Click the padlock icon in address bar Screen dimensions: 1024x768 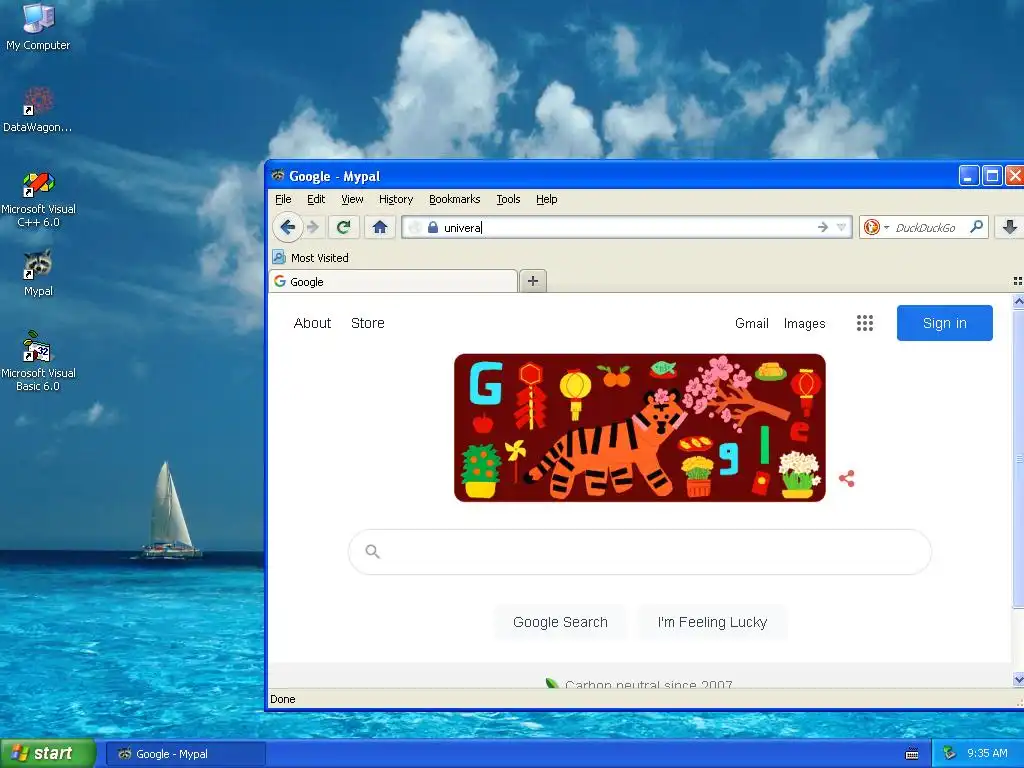coord(432,227)
